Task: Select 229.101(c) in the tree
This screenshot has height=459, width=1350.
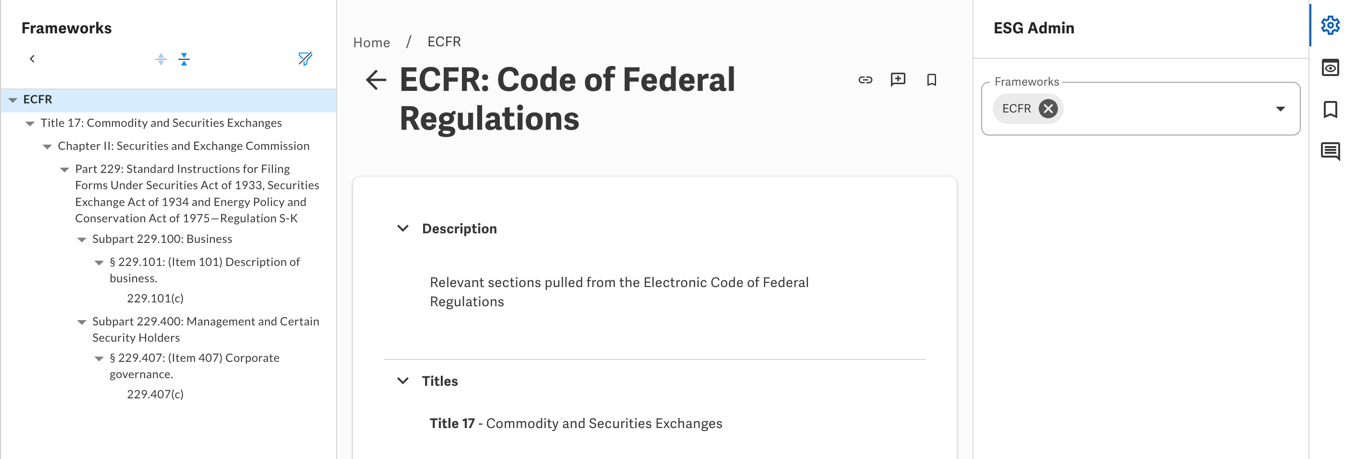Action: click(155, 298)
